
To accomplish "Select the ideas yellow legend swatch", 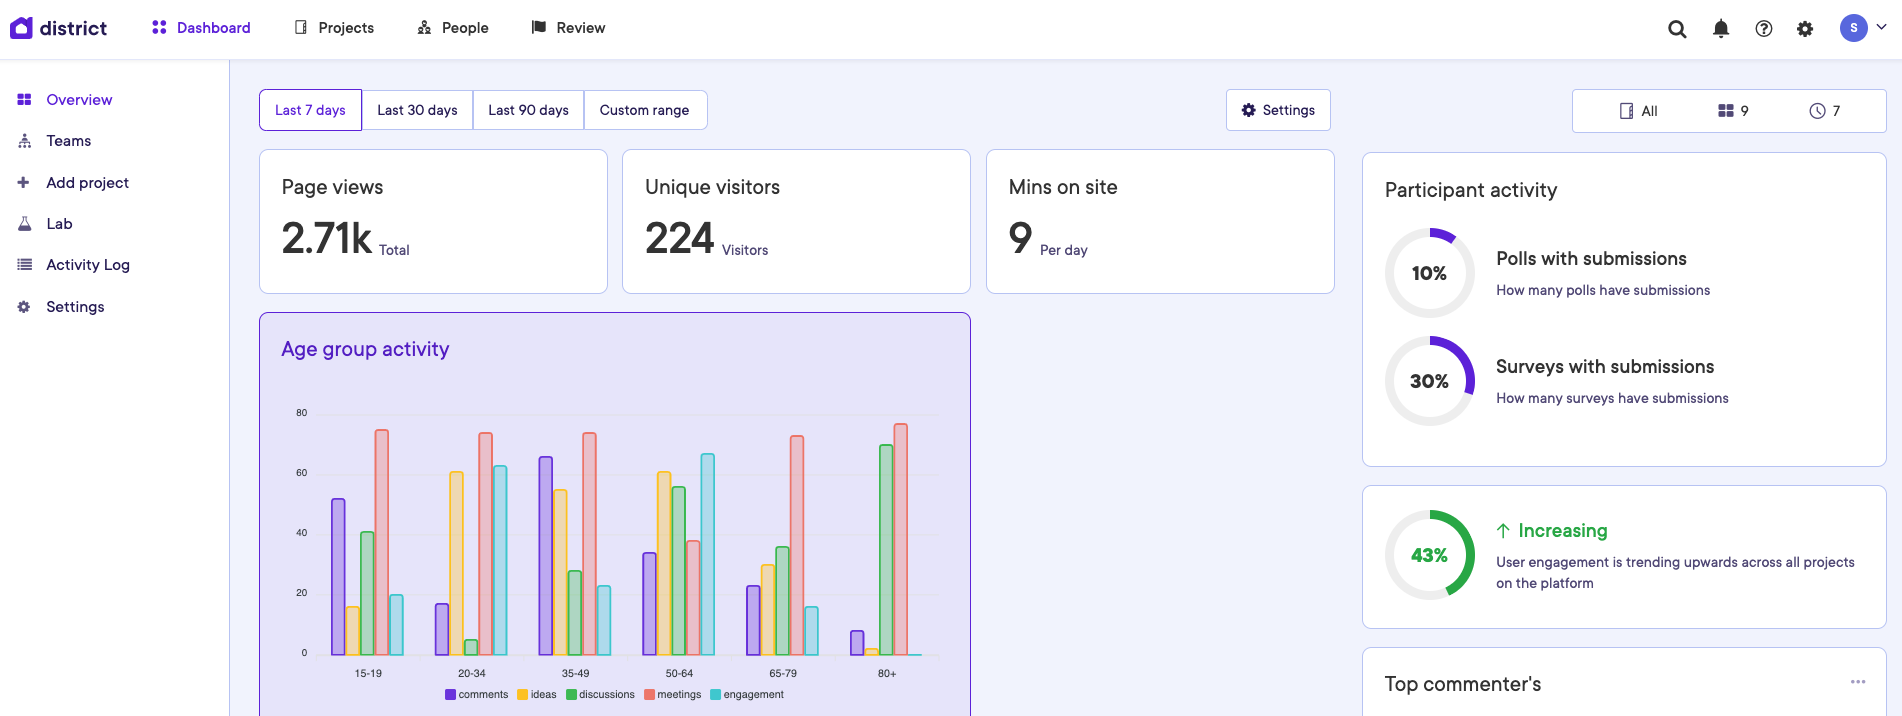I will click(x=523, y=695).
